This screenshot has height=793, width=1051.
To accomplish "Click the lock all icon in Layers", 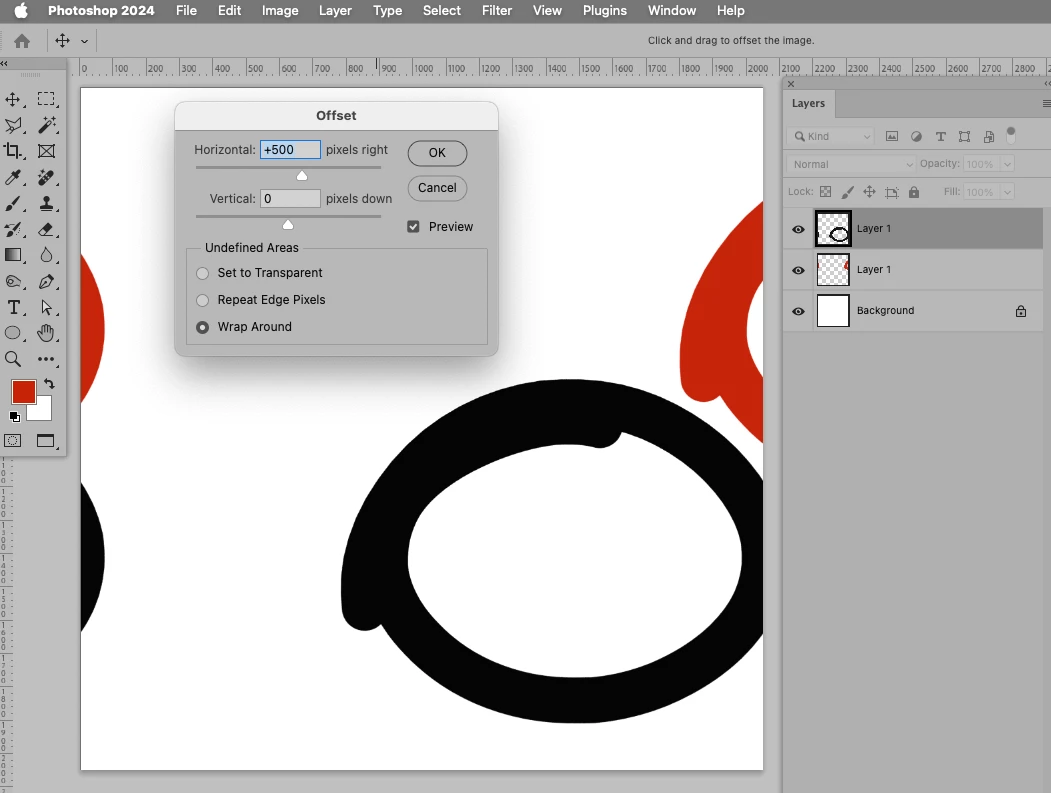I will click(914, 192).
